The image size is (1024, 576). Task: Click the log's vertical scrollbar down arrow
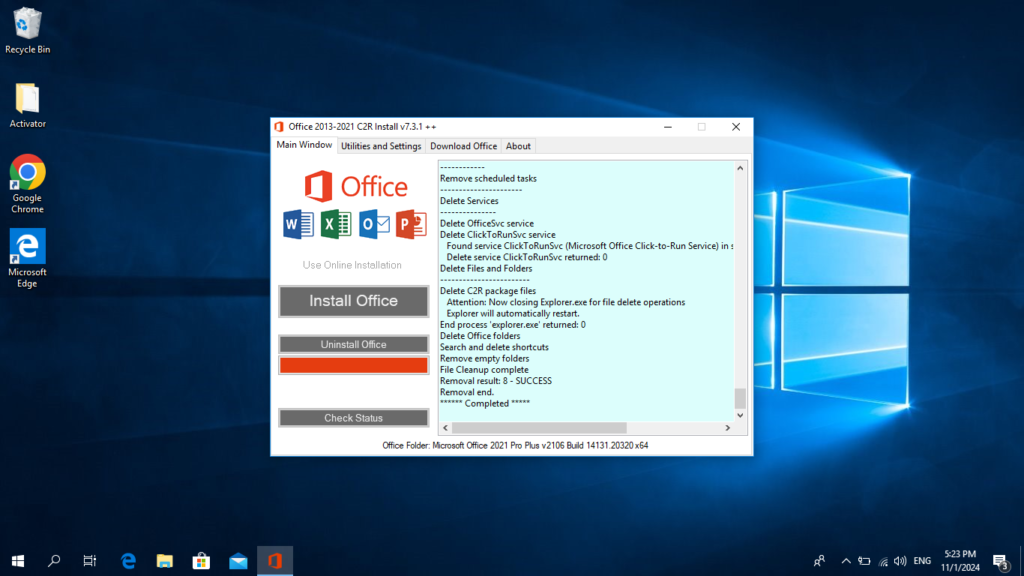(x=740, y=415)
